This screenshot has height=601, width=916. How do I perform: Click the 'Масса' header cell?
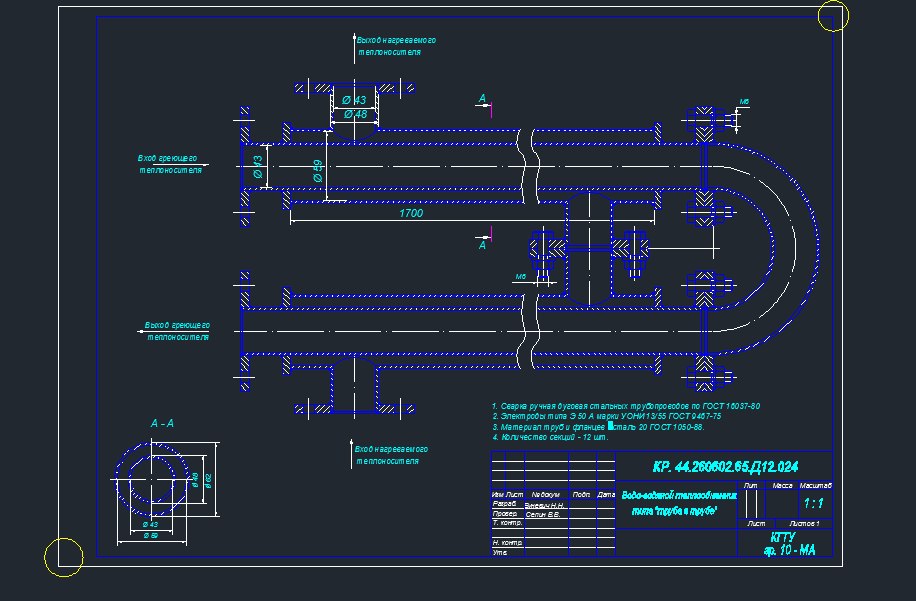pyautogui.click(x=782, y=485)
